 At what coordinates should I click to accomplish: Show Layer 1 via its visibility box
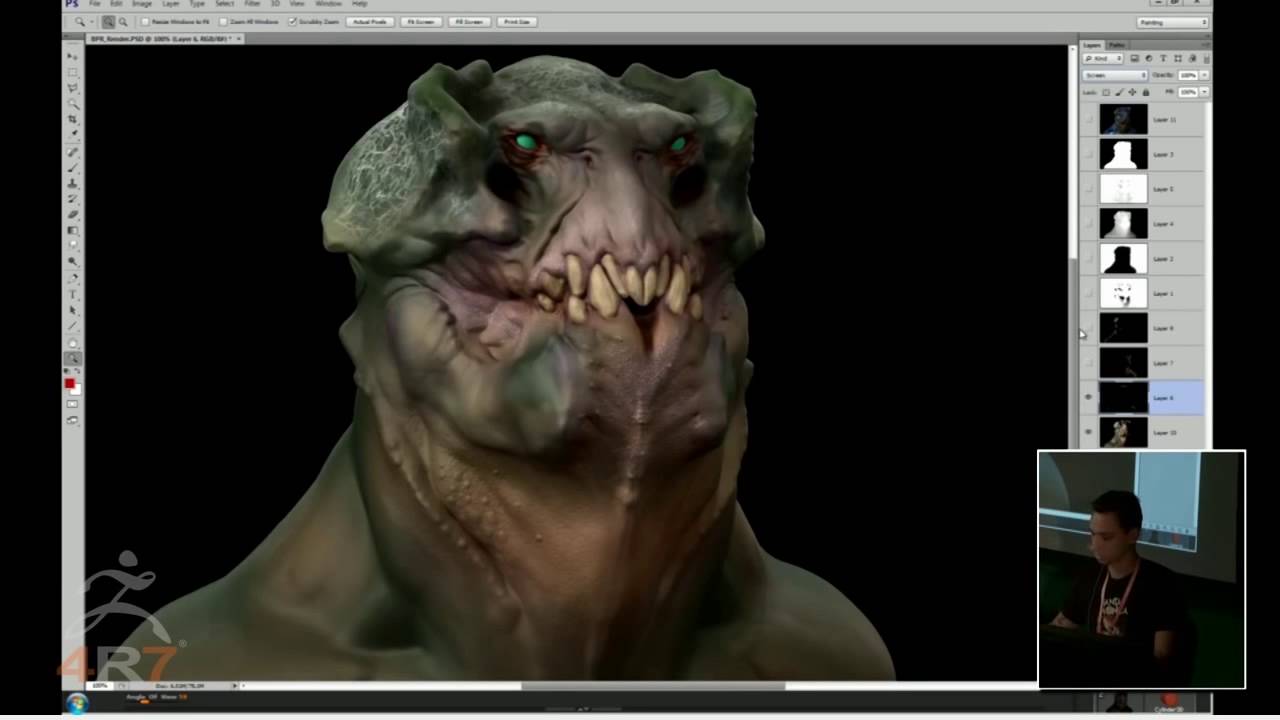1088,293
